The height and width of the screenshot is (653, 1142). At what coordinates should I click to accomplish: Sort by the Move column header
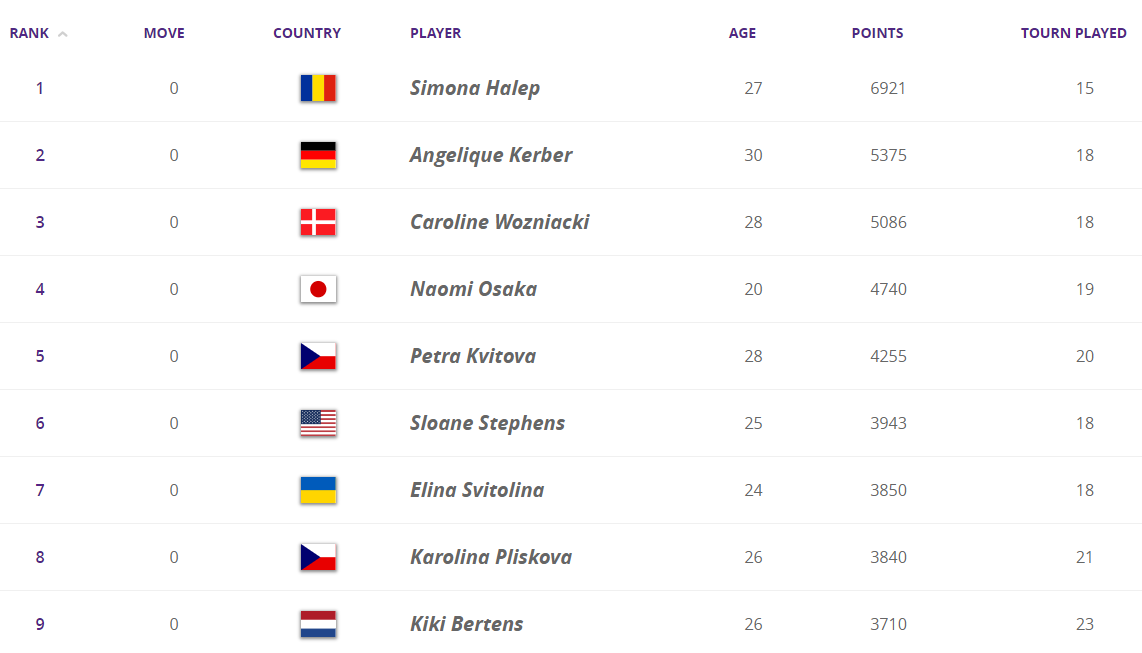(164, 33)
